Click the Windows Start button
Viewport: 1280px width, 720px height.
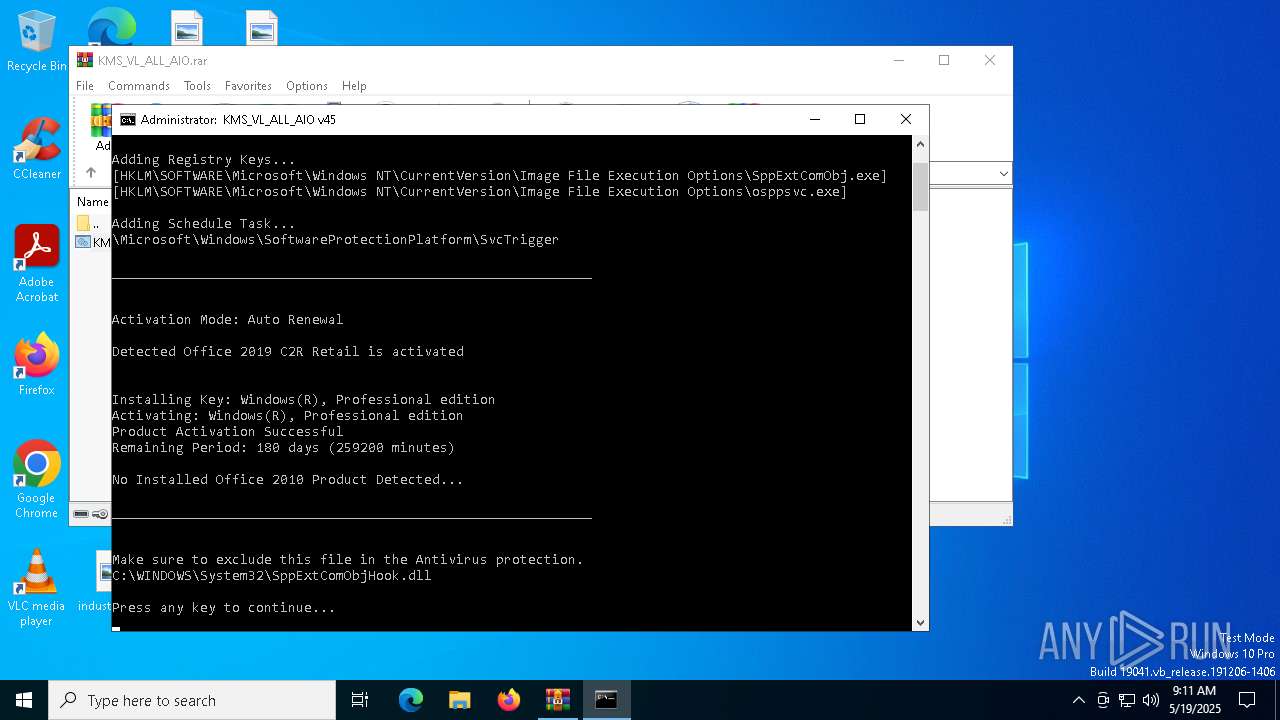coord(24,700)
